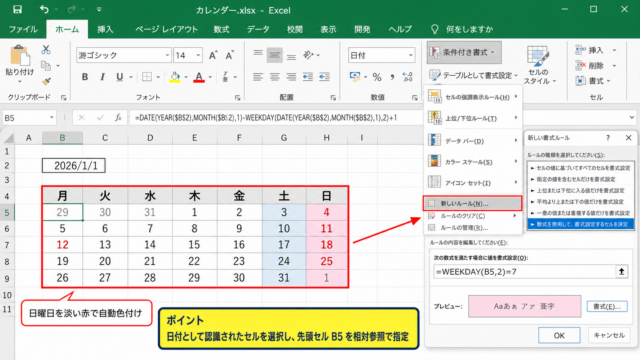Increase the indent
640x360 pixels.
pos(324,77)
